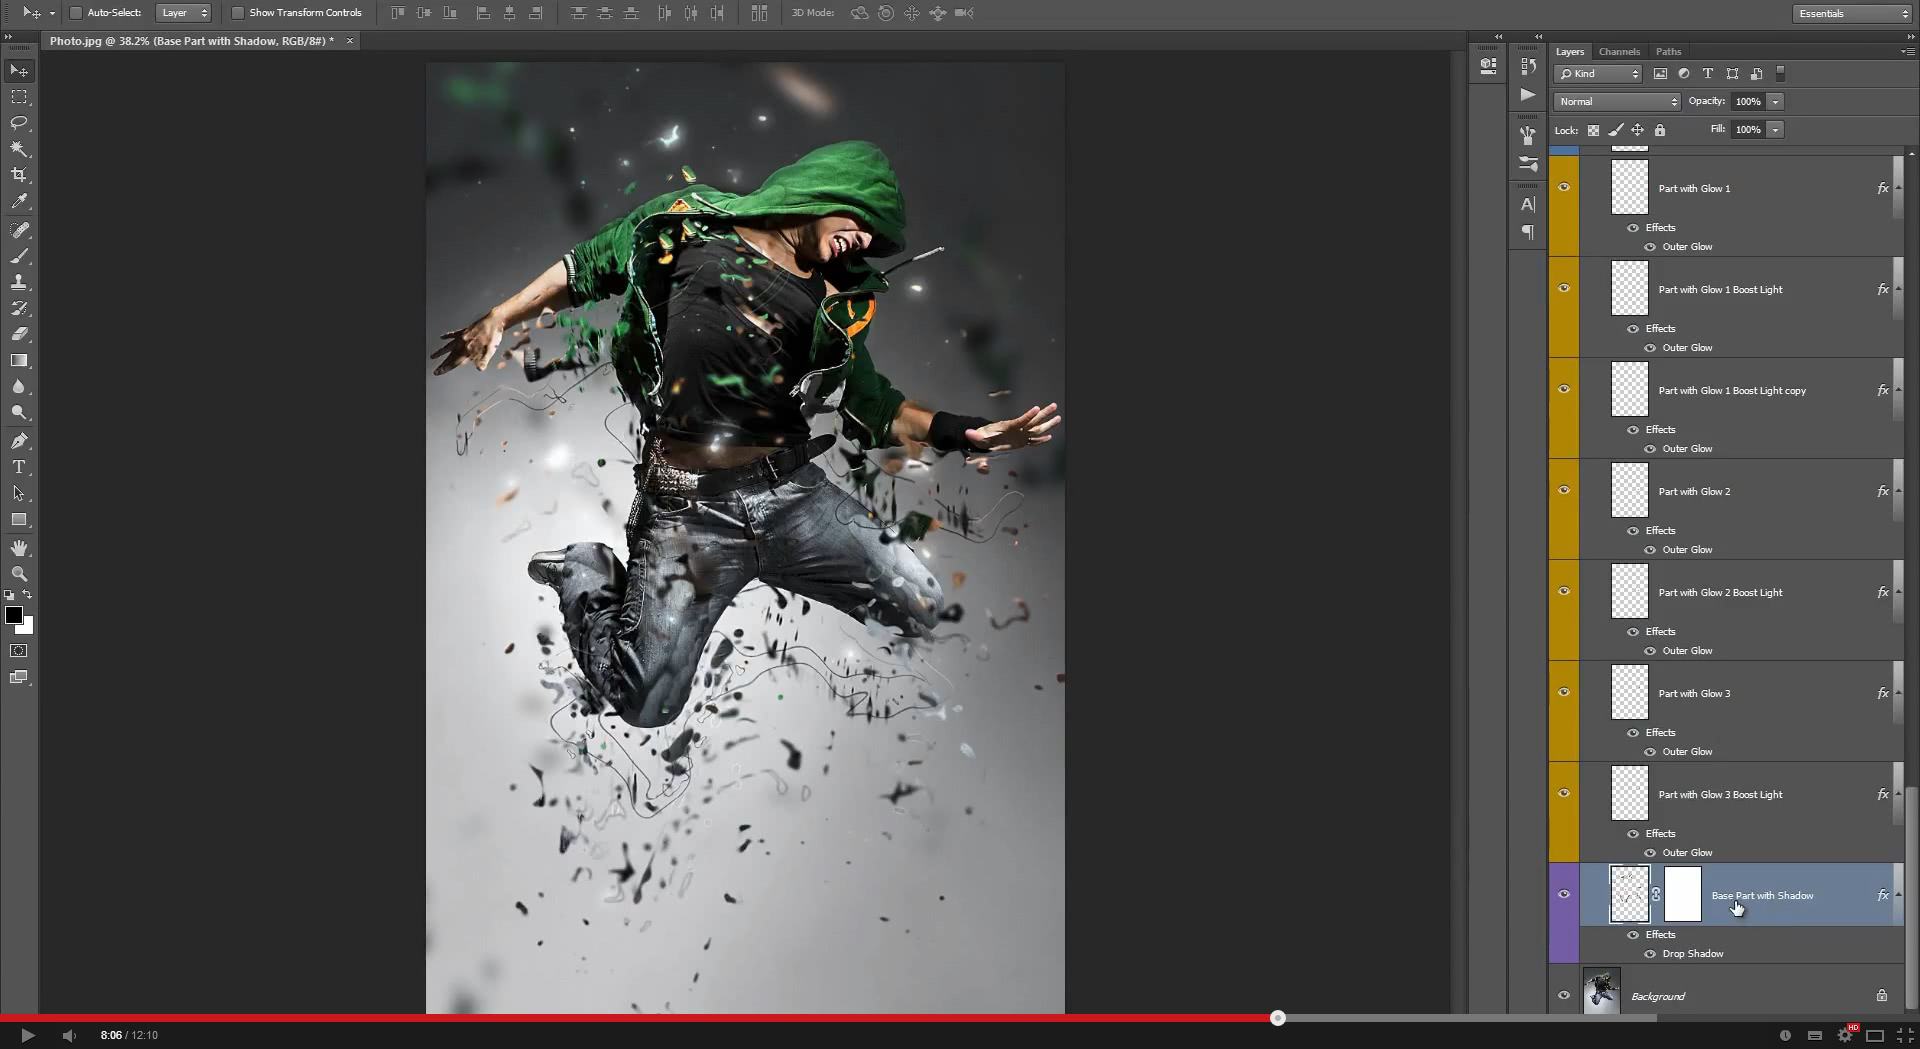Image resolution: width=1920 pixels, height=1049 pixels.
Task: Play the video
Action: 28,1035
